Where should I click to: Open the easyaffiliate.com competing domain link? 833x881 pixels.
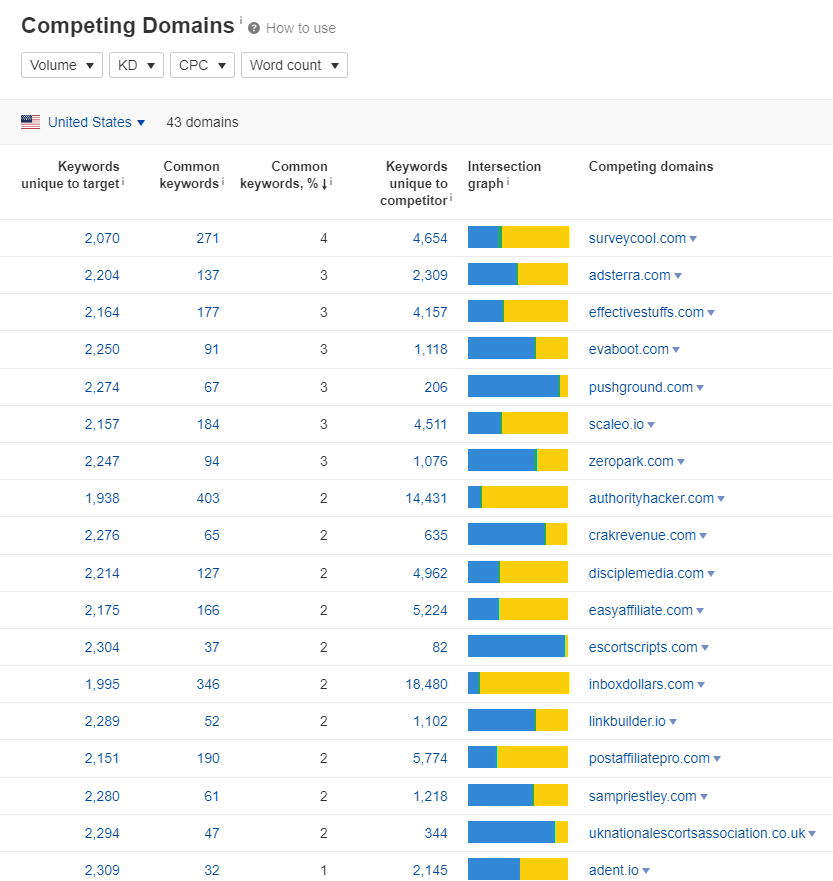click(640, 610)
